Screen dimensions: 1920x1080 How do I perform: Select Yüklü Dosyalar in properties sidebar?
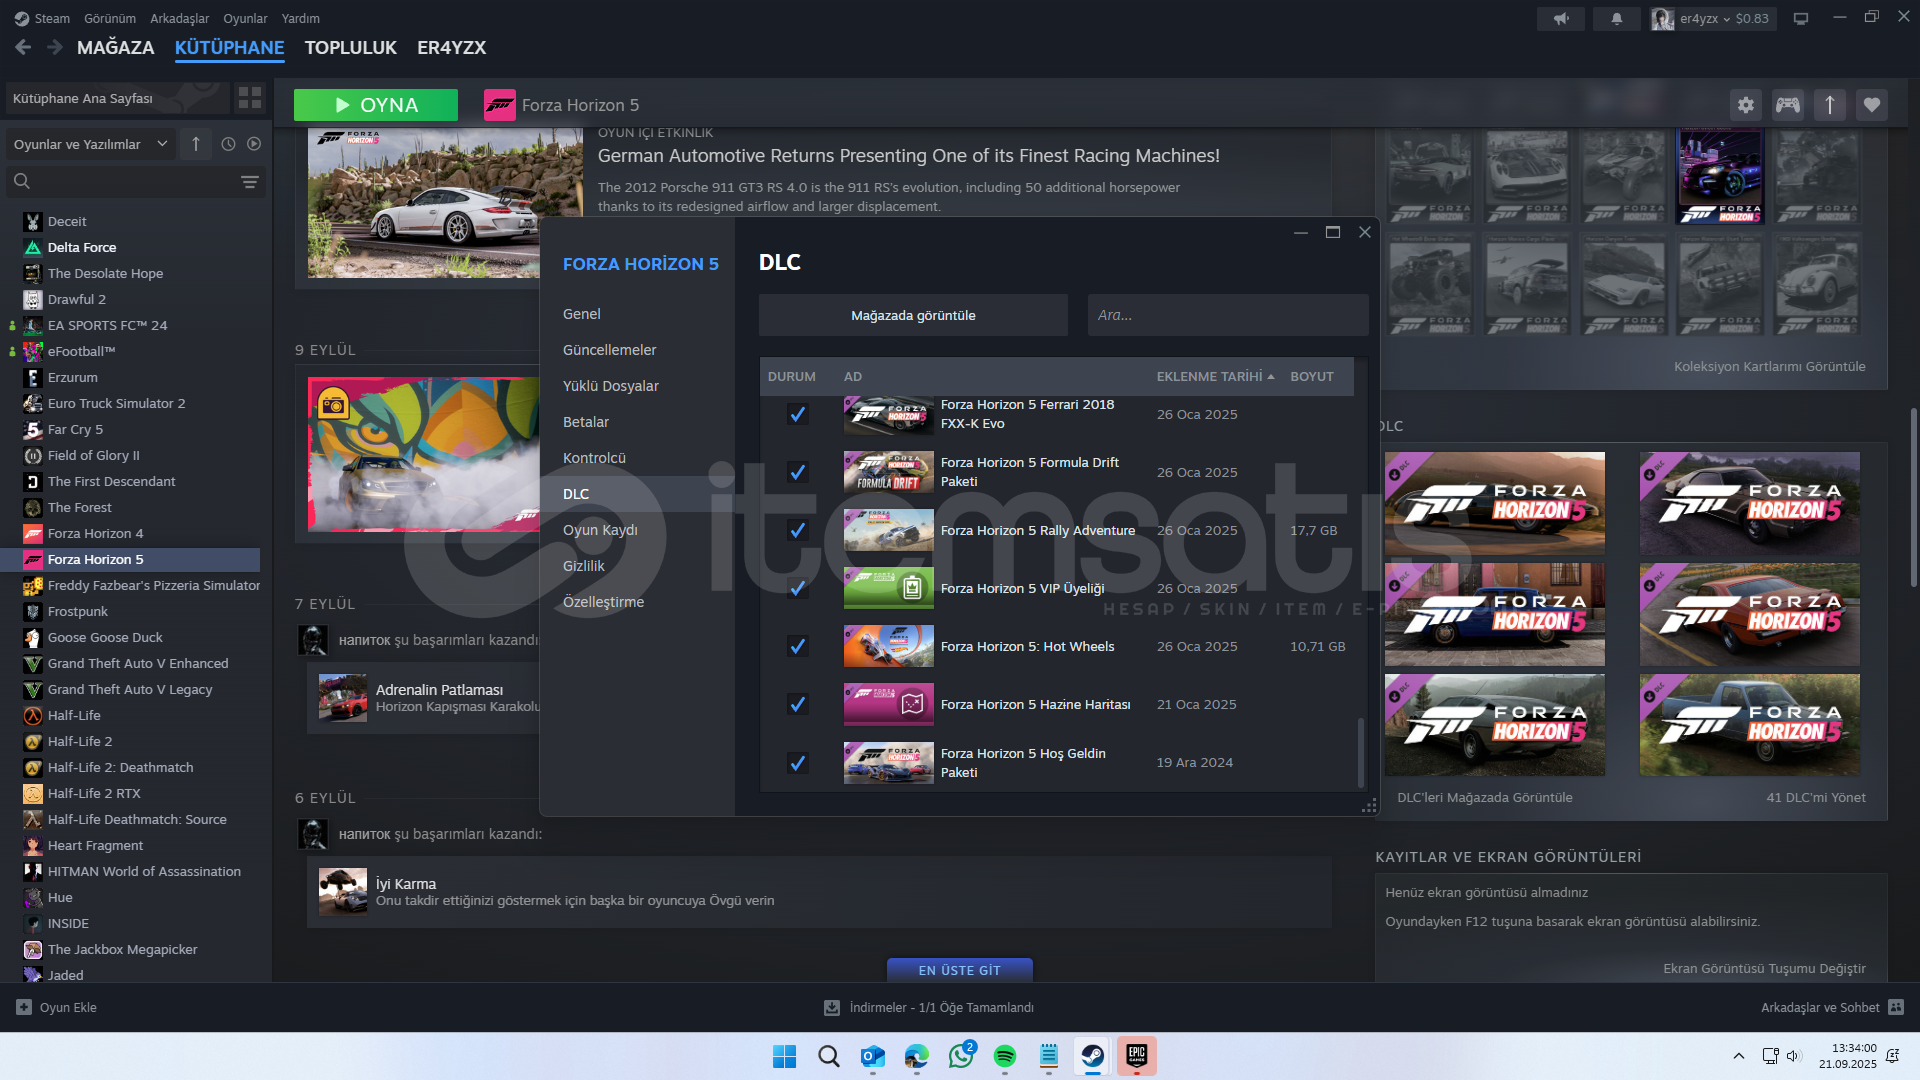pyautogui.click(x=611, y=386)
